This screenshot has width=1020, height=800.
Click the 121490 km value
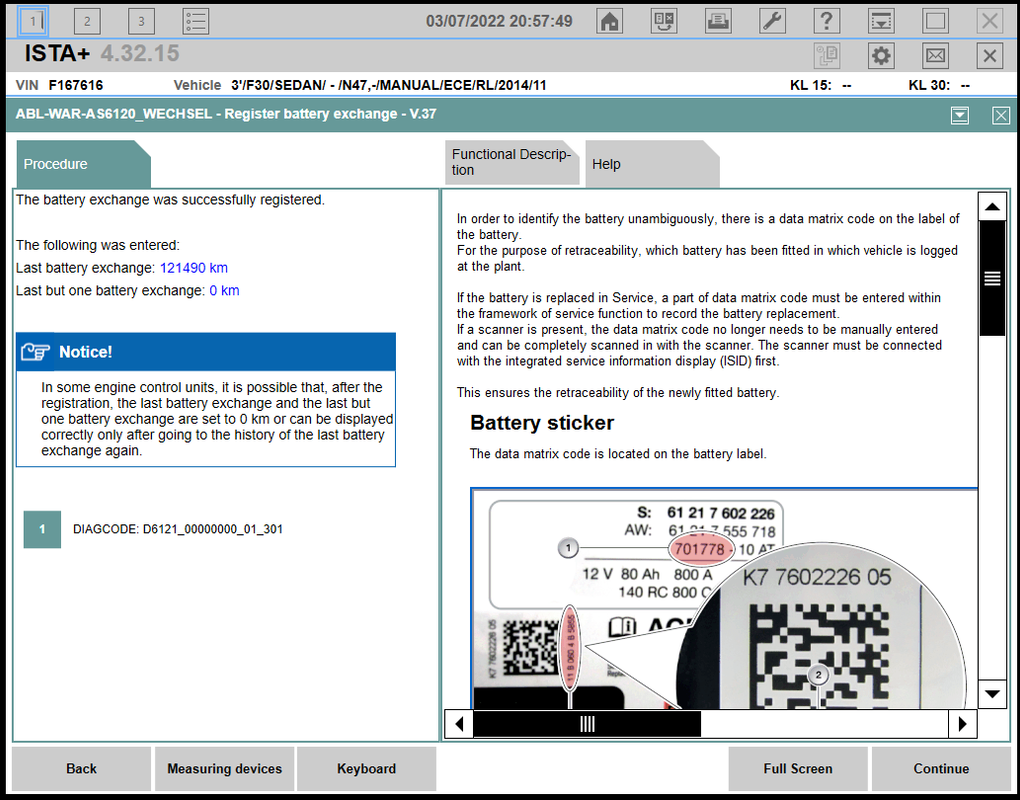point(193,268)
